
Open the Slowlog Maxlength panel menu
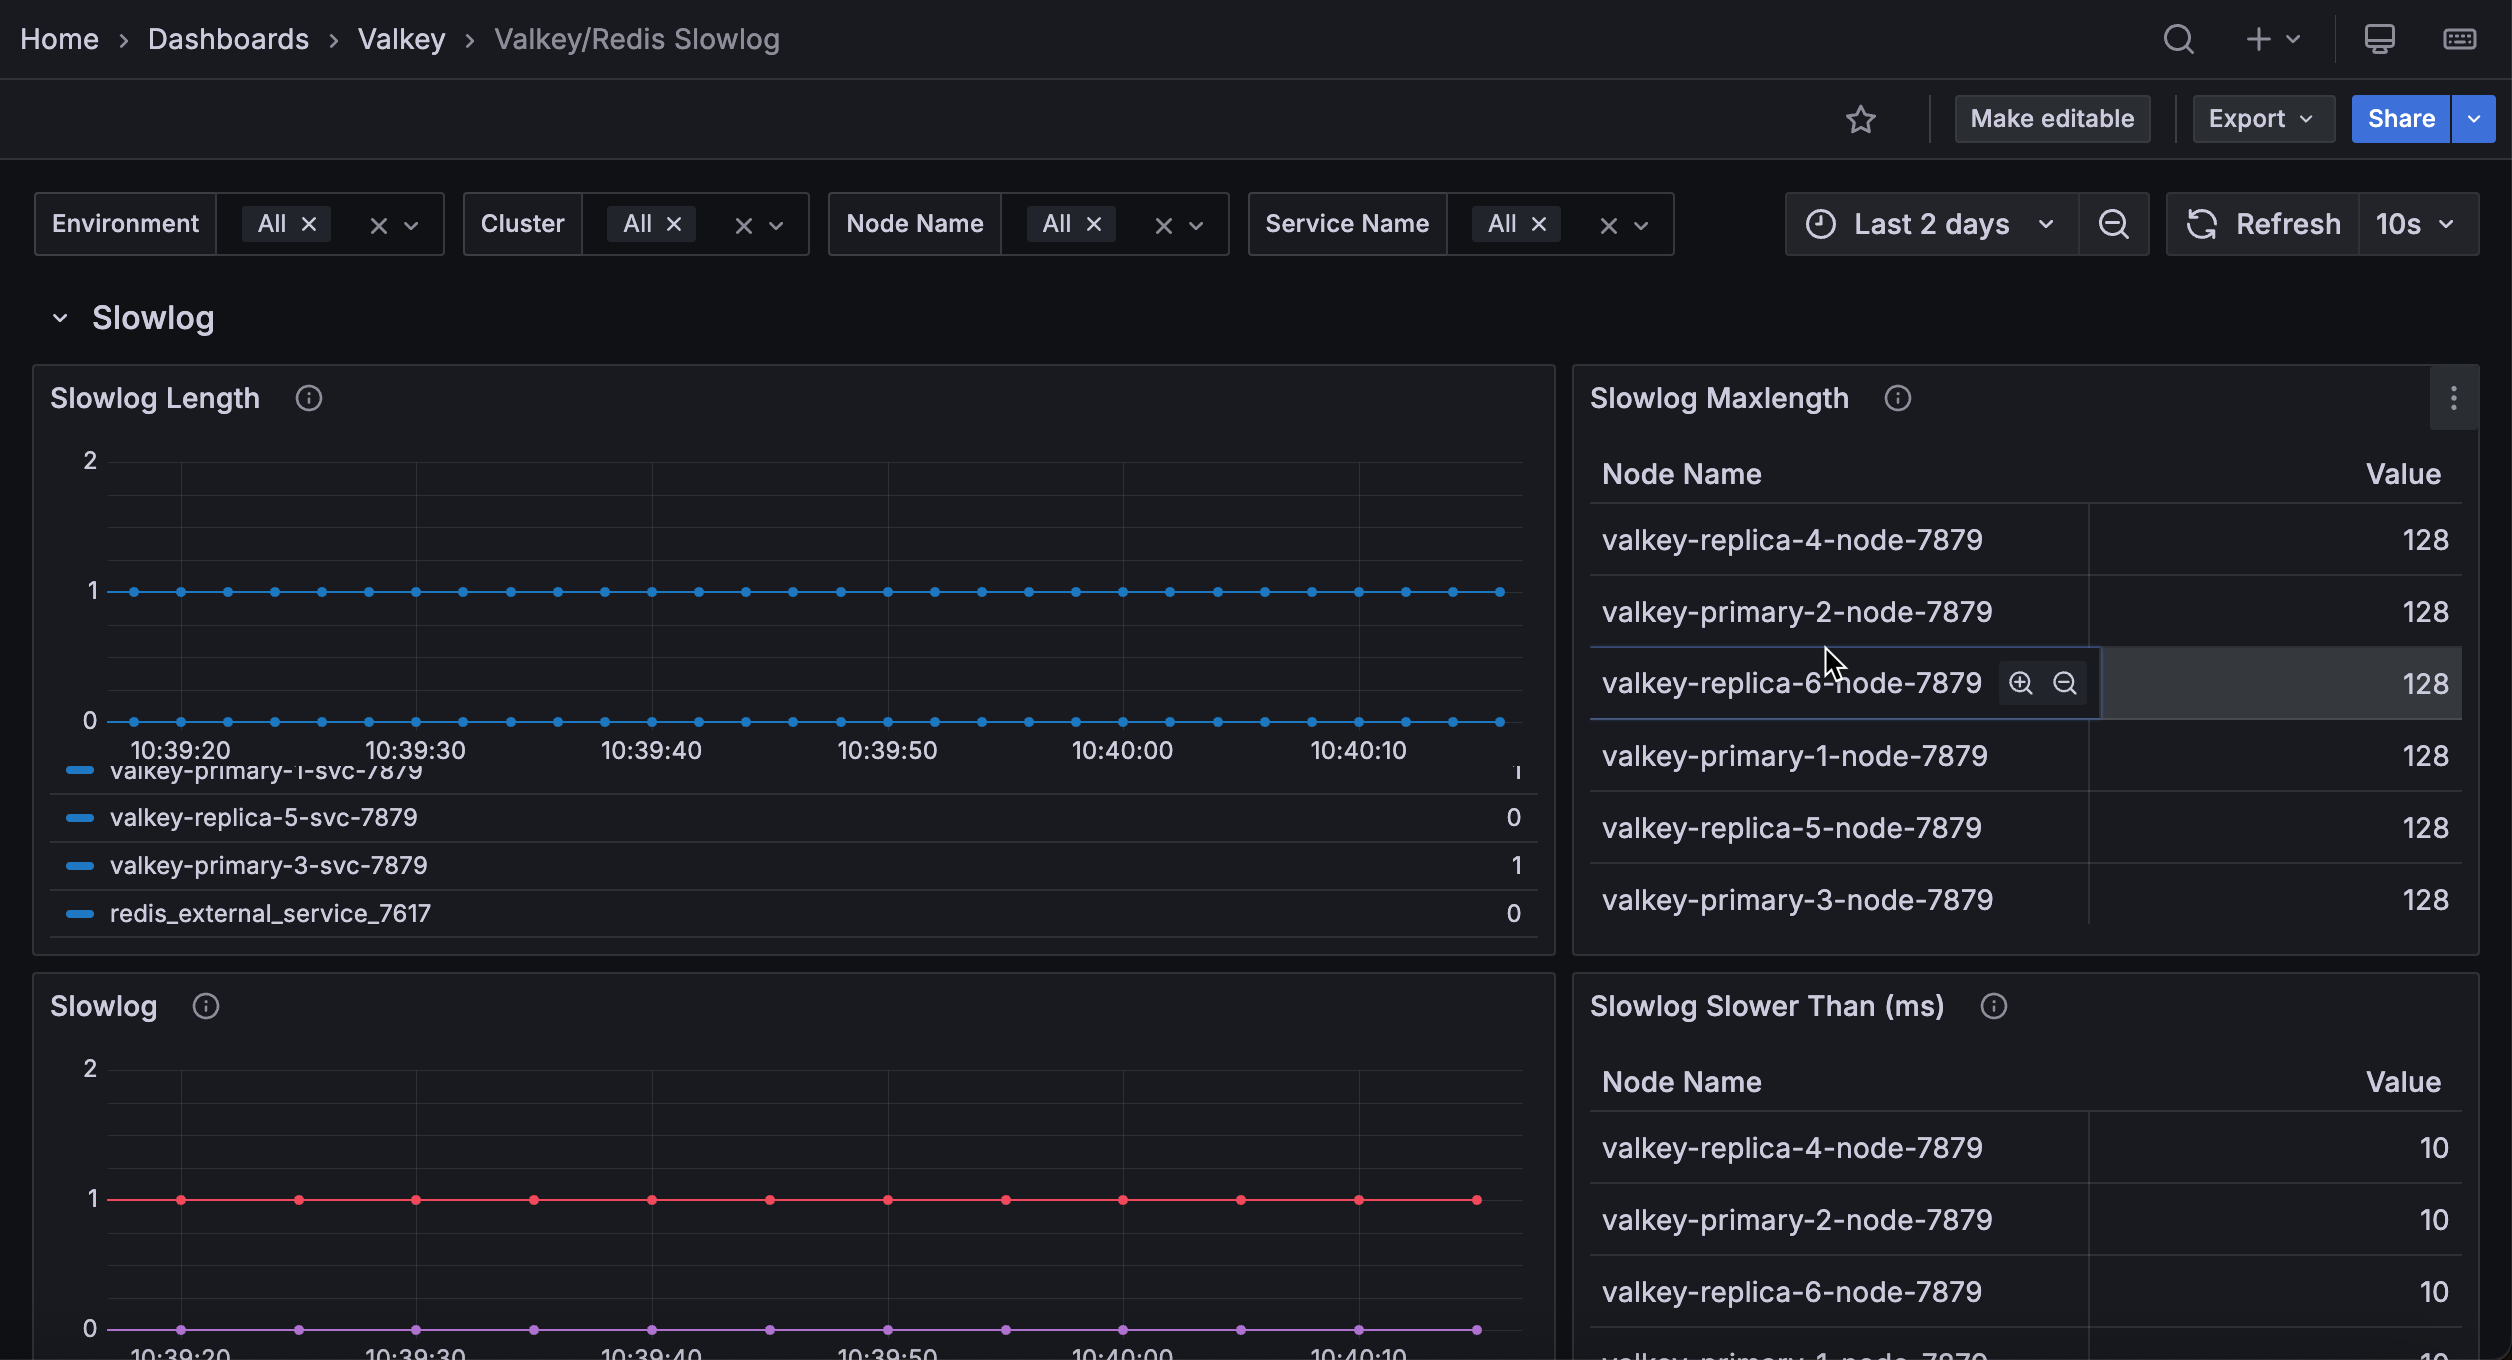2453,398
